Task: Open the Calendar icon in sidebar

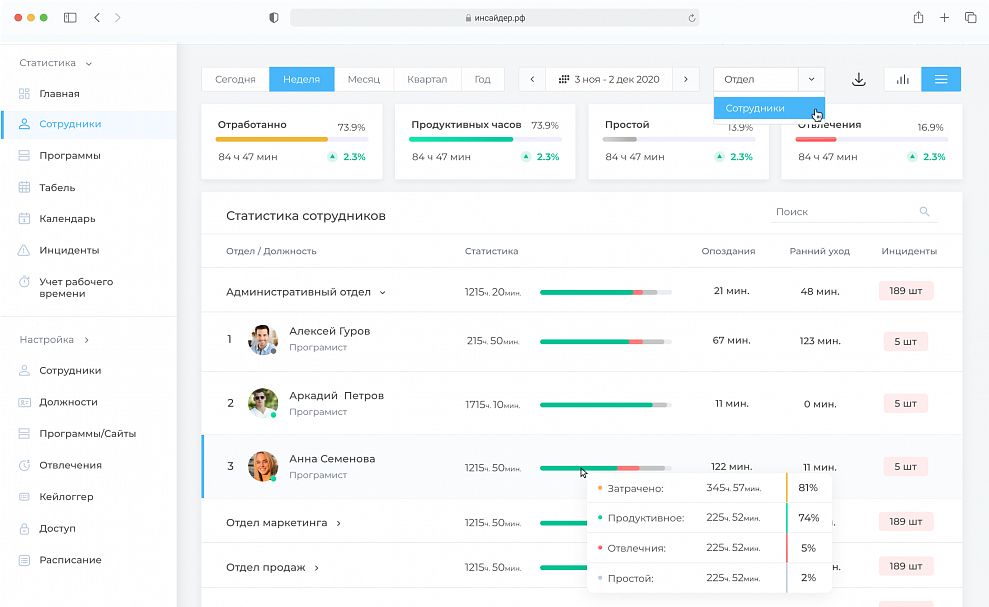Action: [24, 219]
